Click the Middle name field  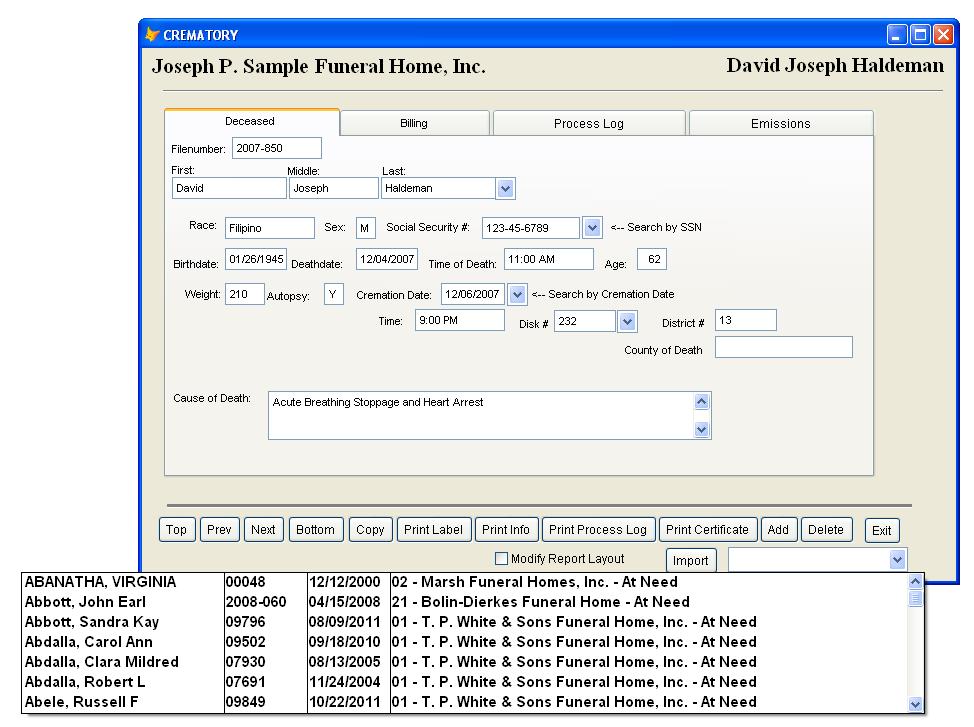pyautogui.click(x=334, y=188)
